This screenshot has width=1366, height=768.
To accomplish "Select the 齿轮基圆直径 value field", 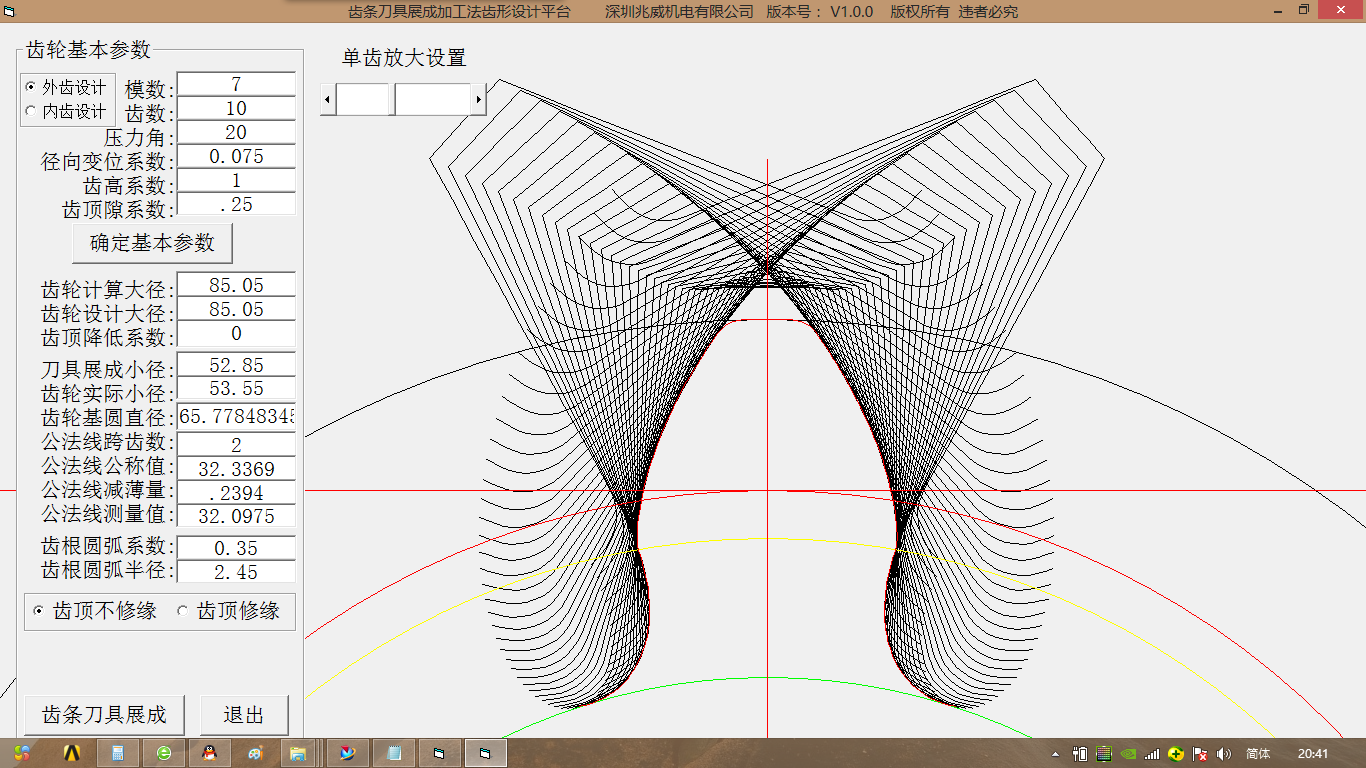I will pos(236,416).
